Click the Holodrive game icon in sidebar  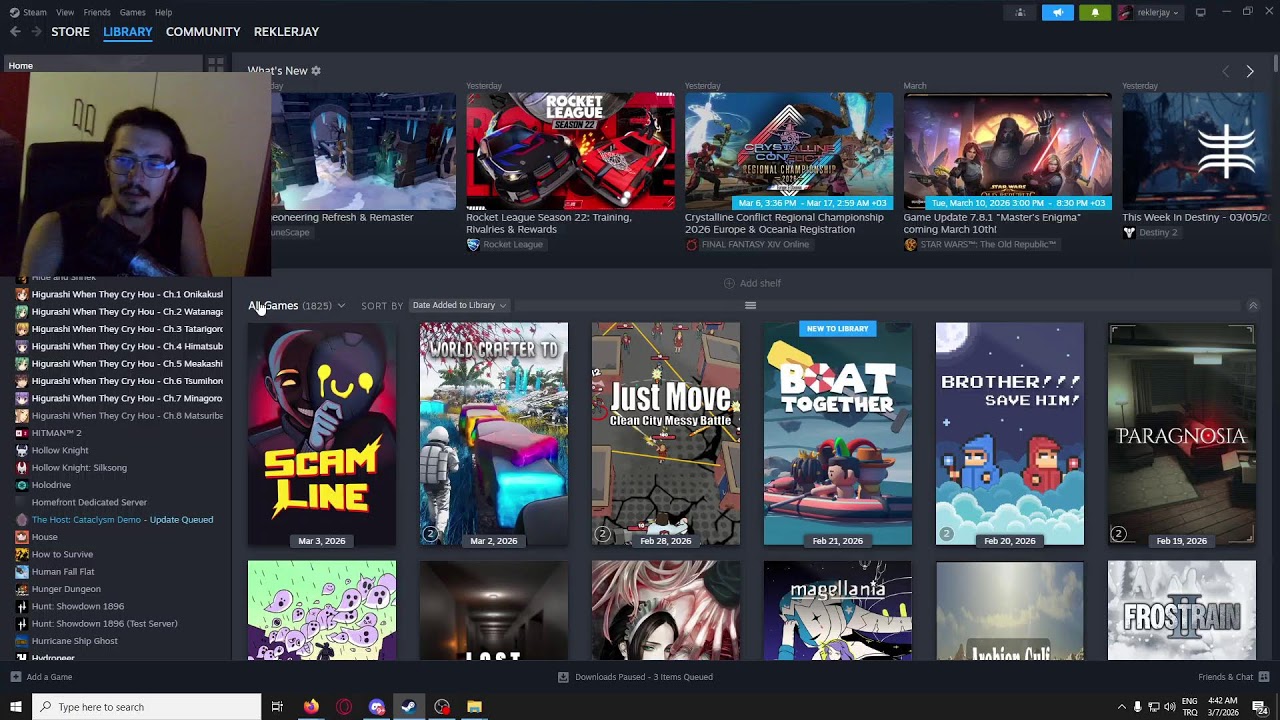(22, 485)
